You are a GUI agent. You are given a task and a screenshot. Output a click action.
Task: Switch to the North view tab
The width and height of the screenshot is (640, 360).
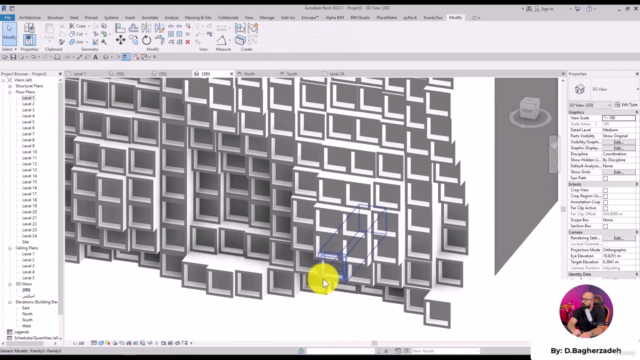pos(249,74)
